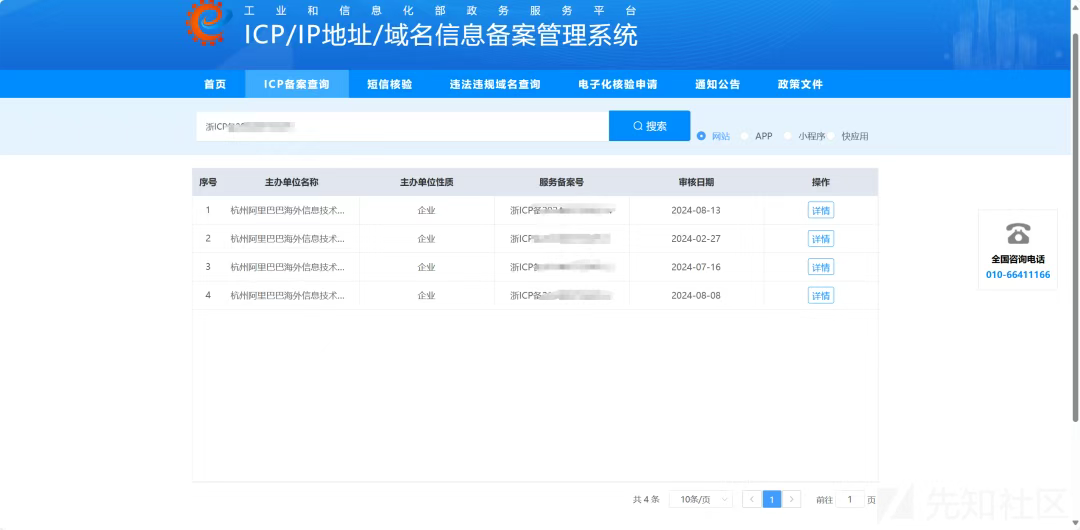
Task: Go to next page arrow in pagination
Action: [x=791, y=499]
